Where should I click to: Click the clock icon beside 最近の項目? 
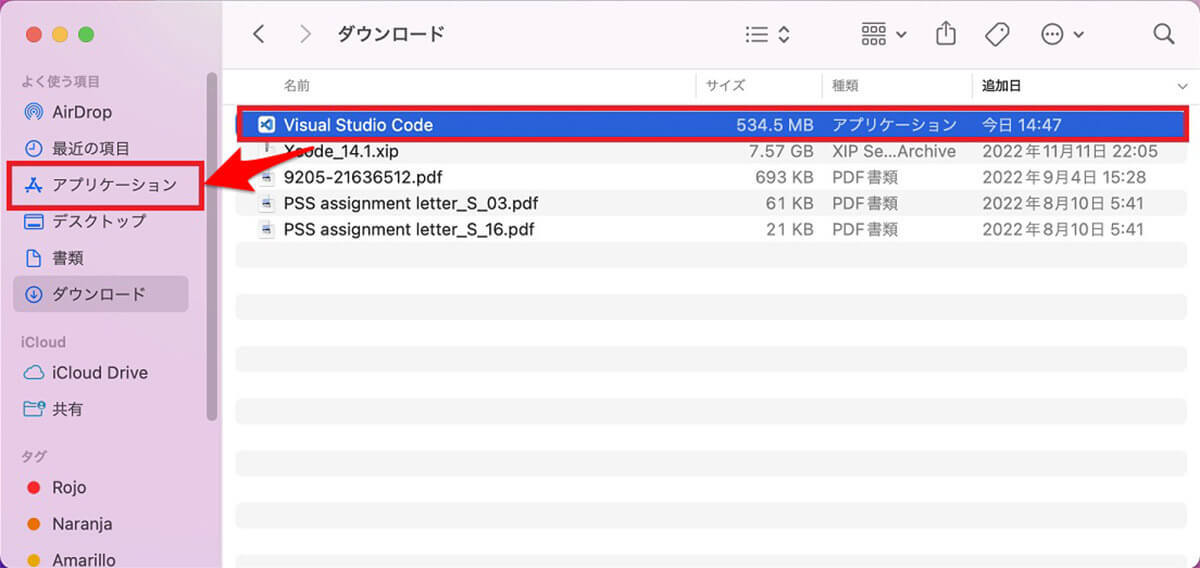[x=33, y=148]
